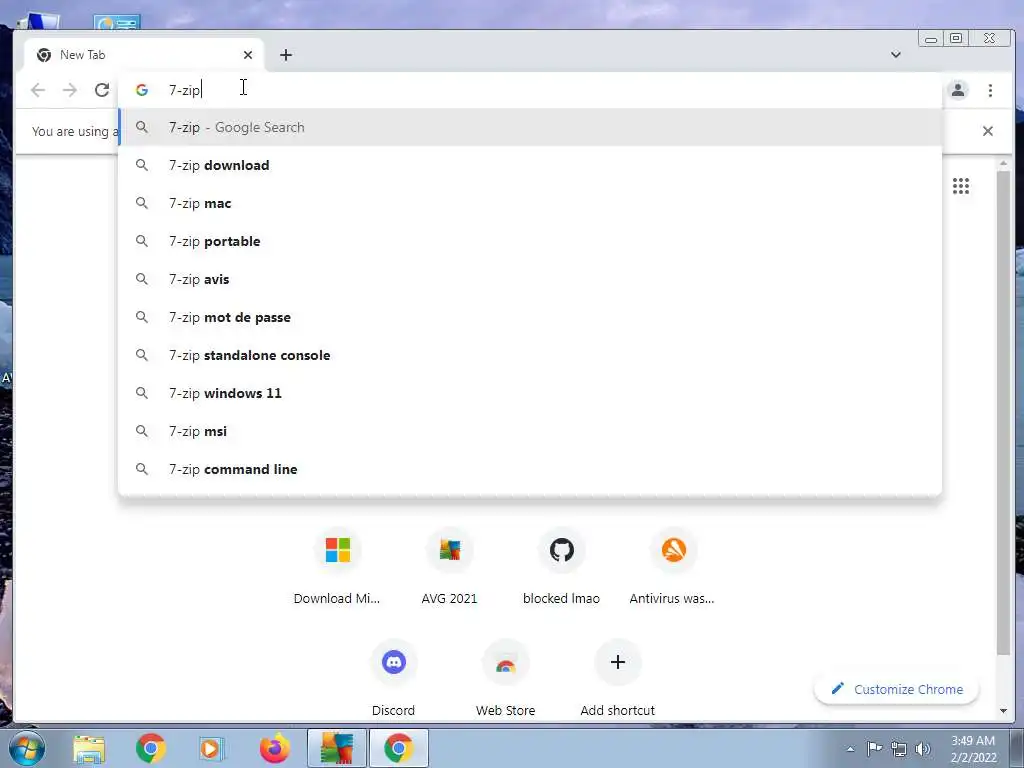Open the Action Center flag icon

coord(874,748)
